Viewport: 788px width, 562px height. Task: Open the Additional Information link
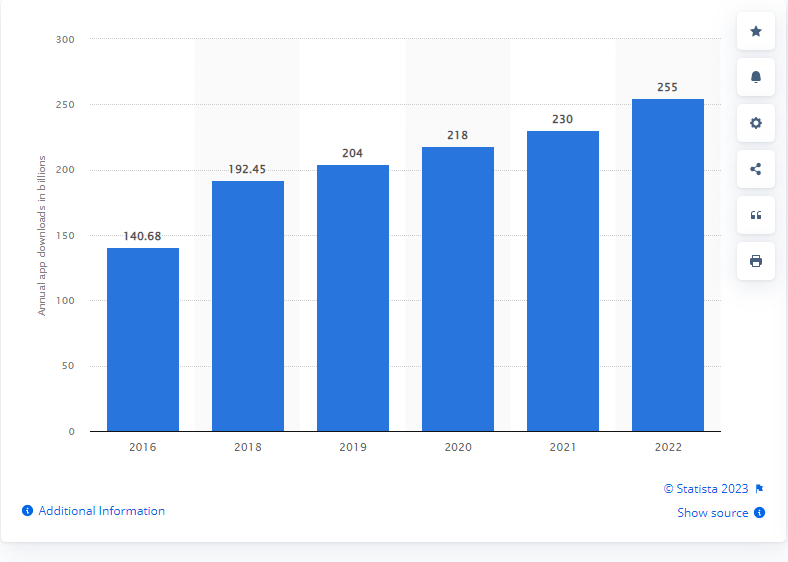pyautogui.click(x=102, y=511)
